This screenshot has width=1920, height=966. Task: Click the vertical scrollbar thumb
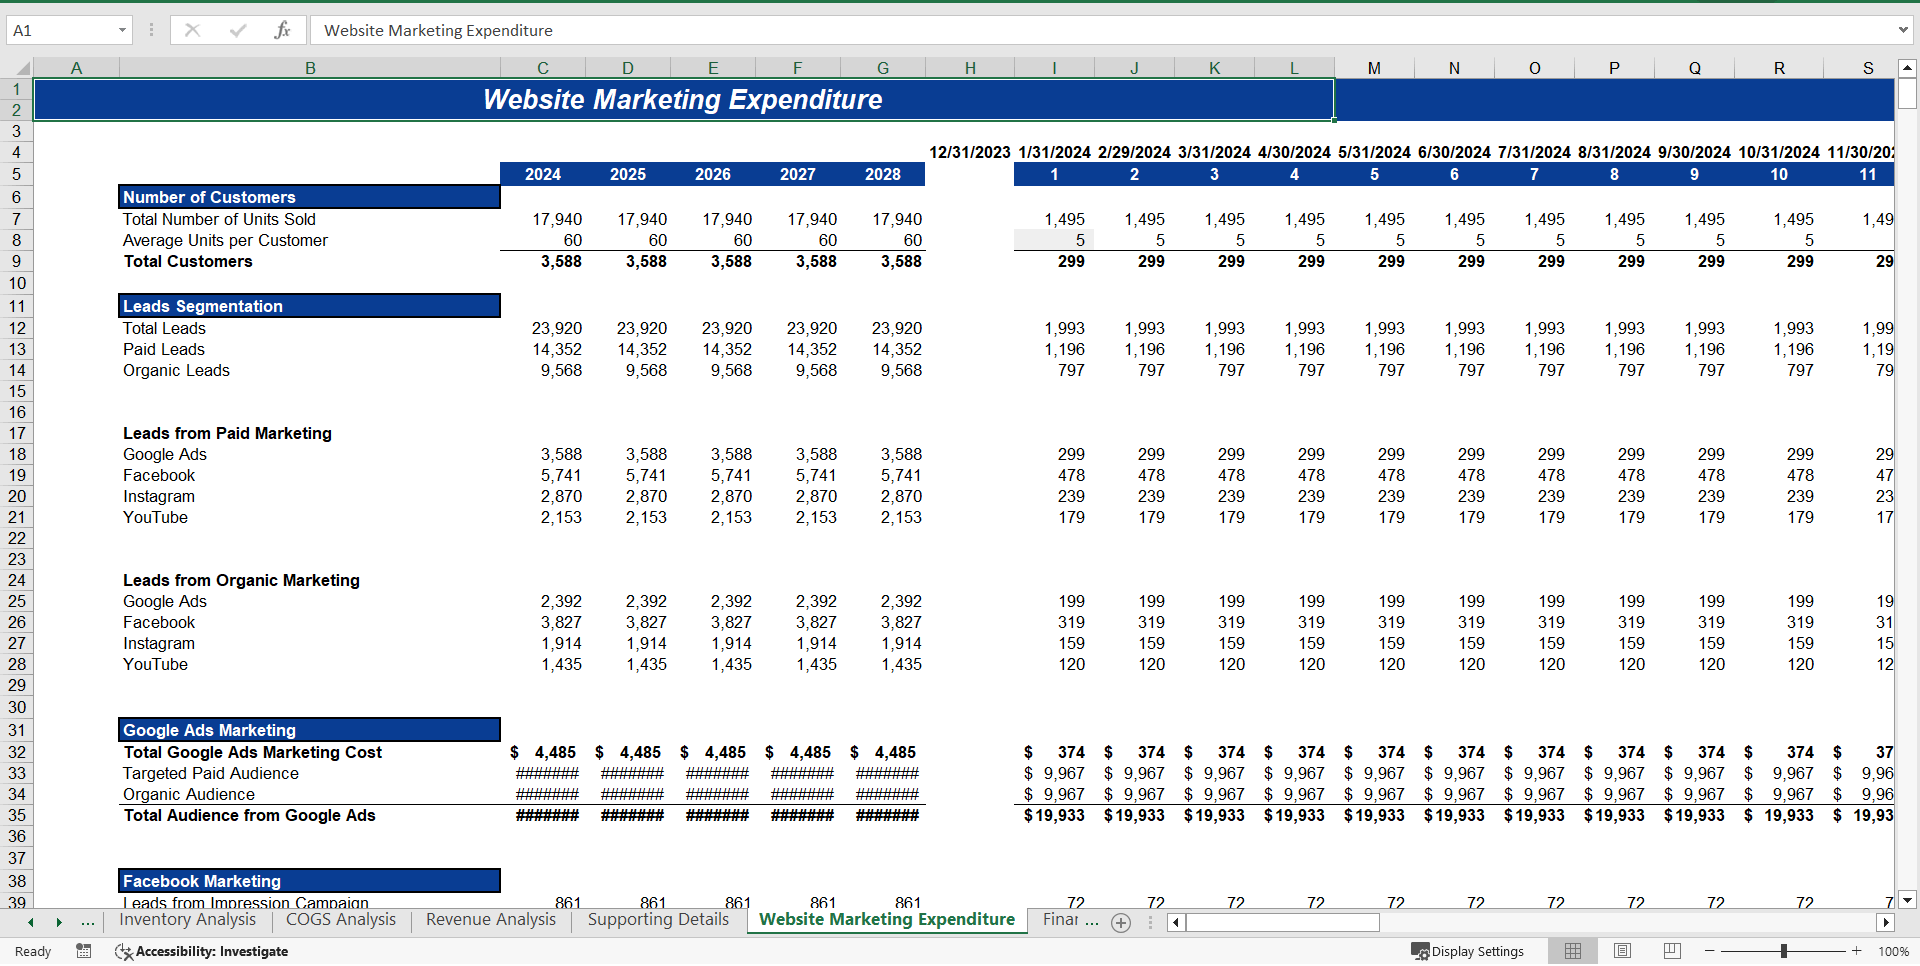coord(1907,94)
